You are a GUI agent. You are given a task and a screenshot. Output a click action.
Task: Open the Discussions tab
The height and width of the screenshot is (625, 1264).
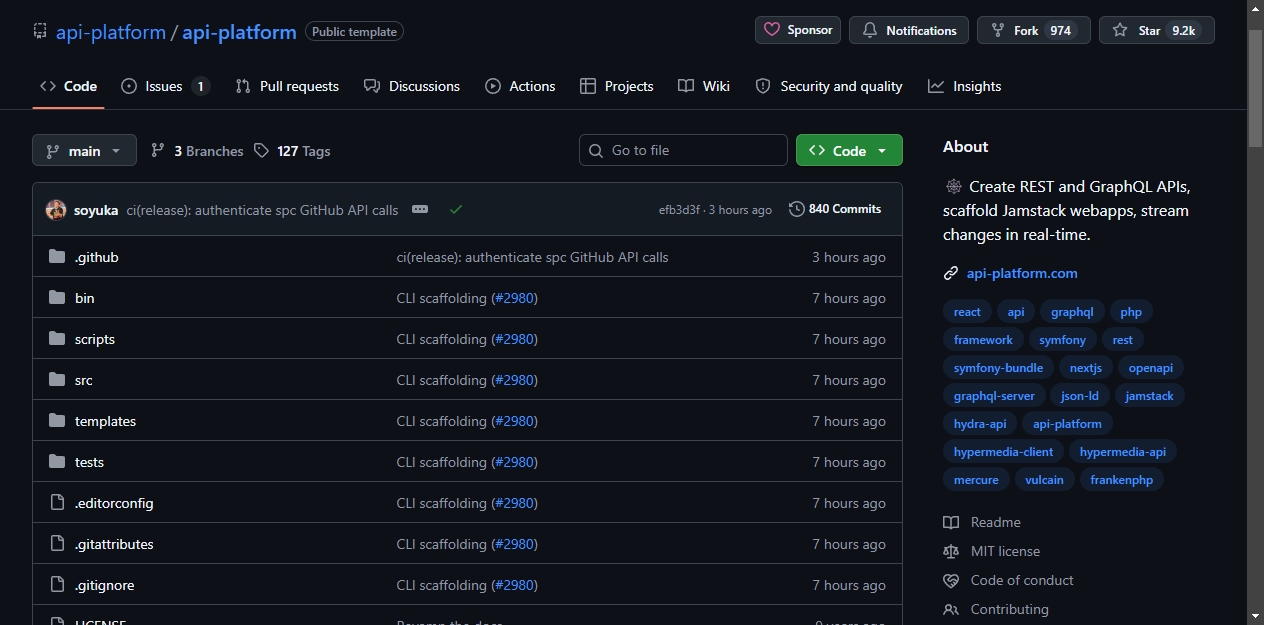(412, 86)
